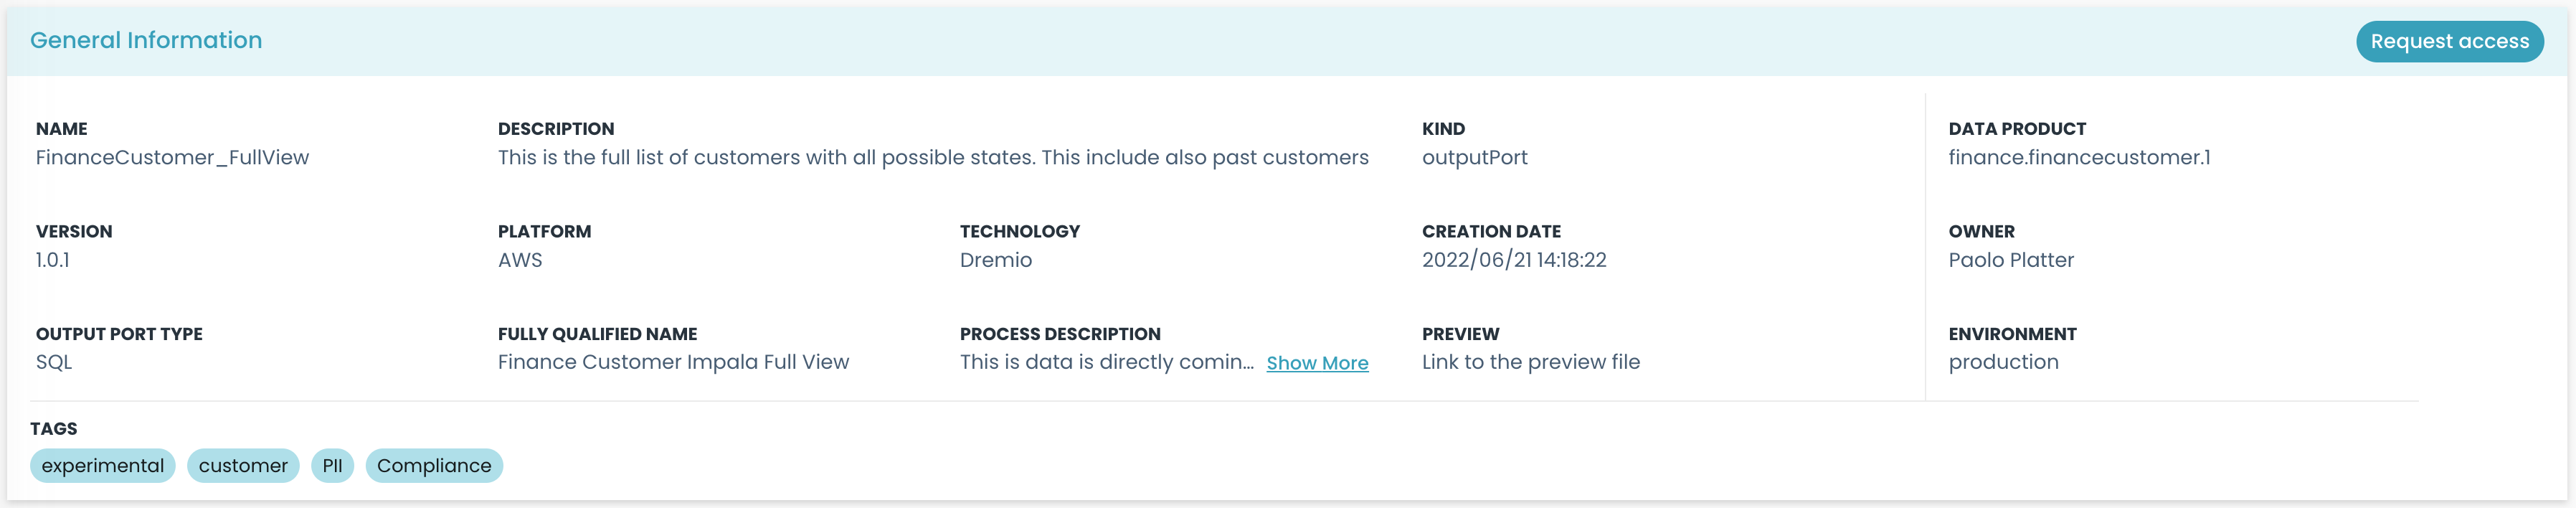Click the creation date 2022/06/21 14:18:22
Screen dimensions: 2576x508
point(1514,260)
